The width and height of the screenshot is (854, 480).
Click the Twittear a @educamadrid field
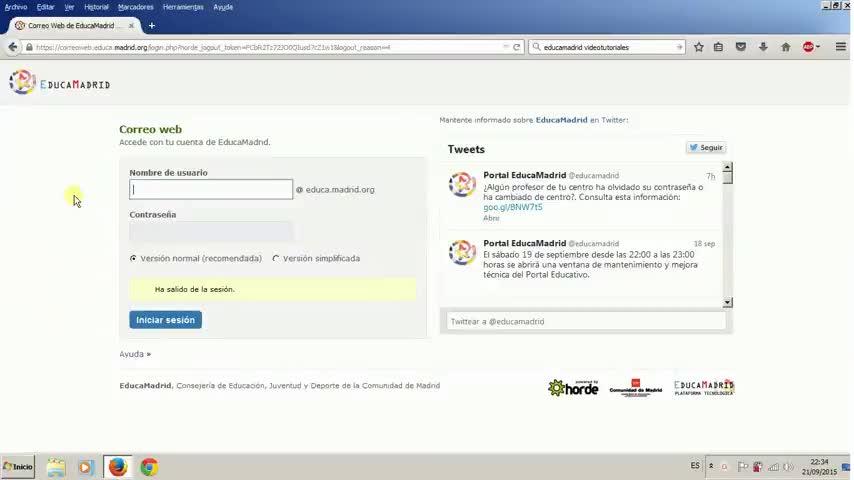pos(586,321)
